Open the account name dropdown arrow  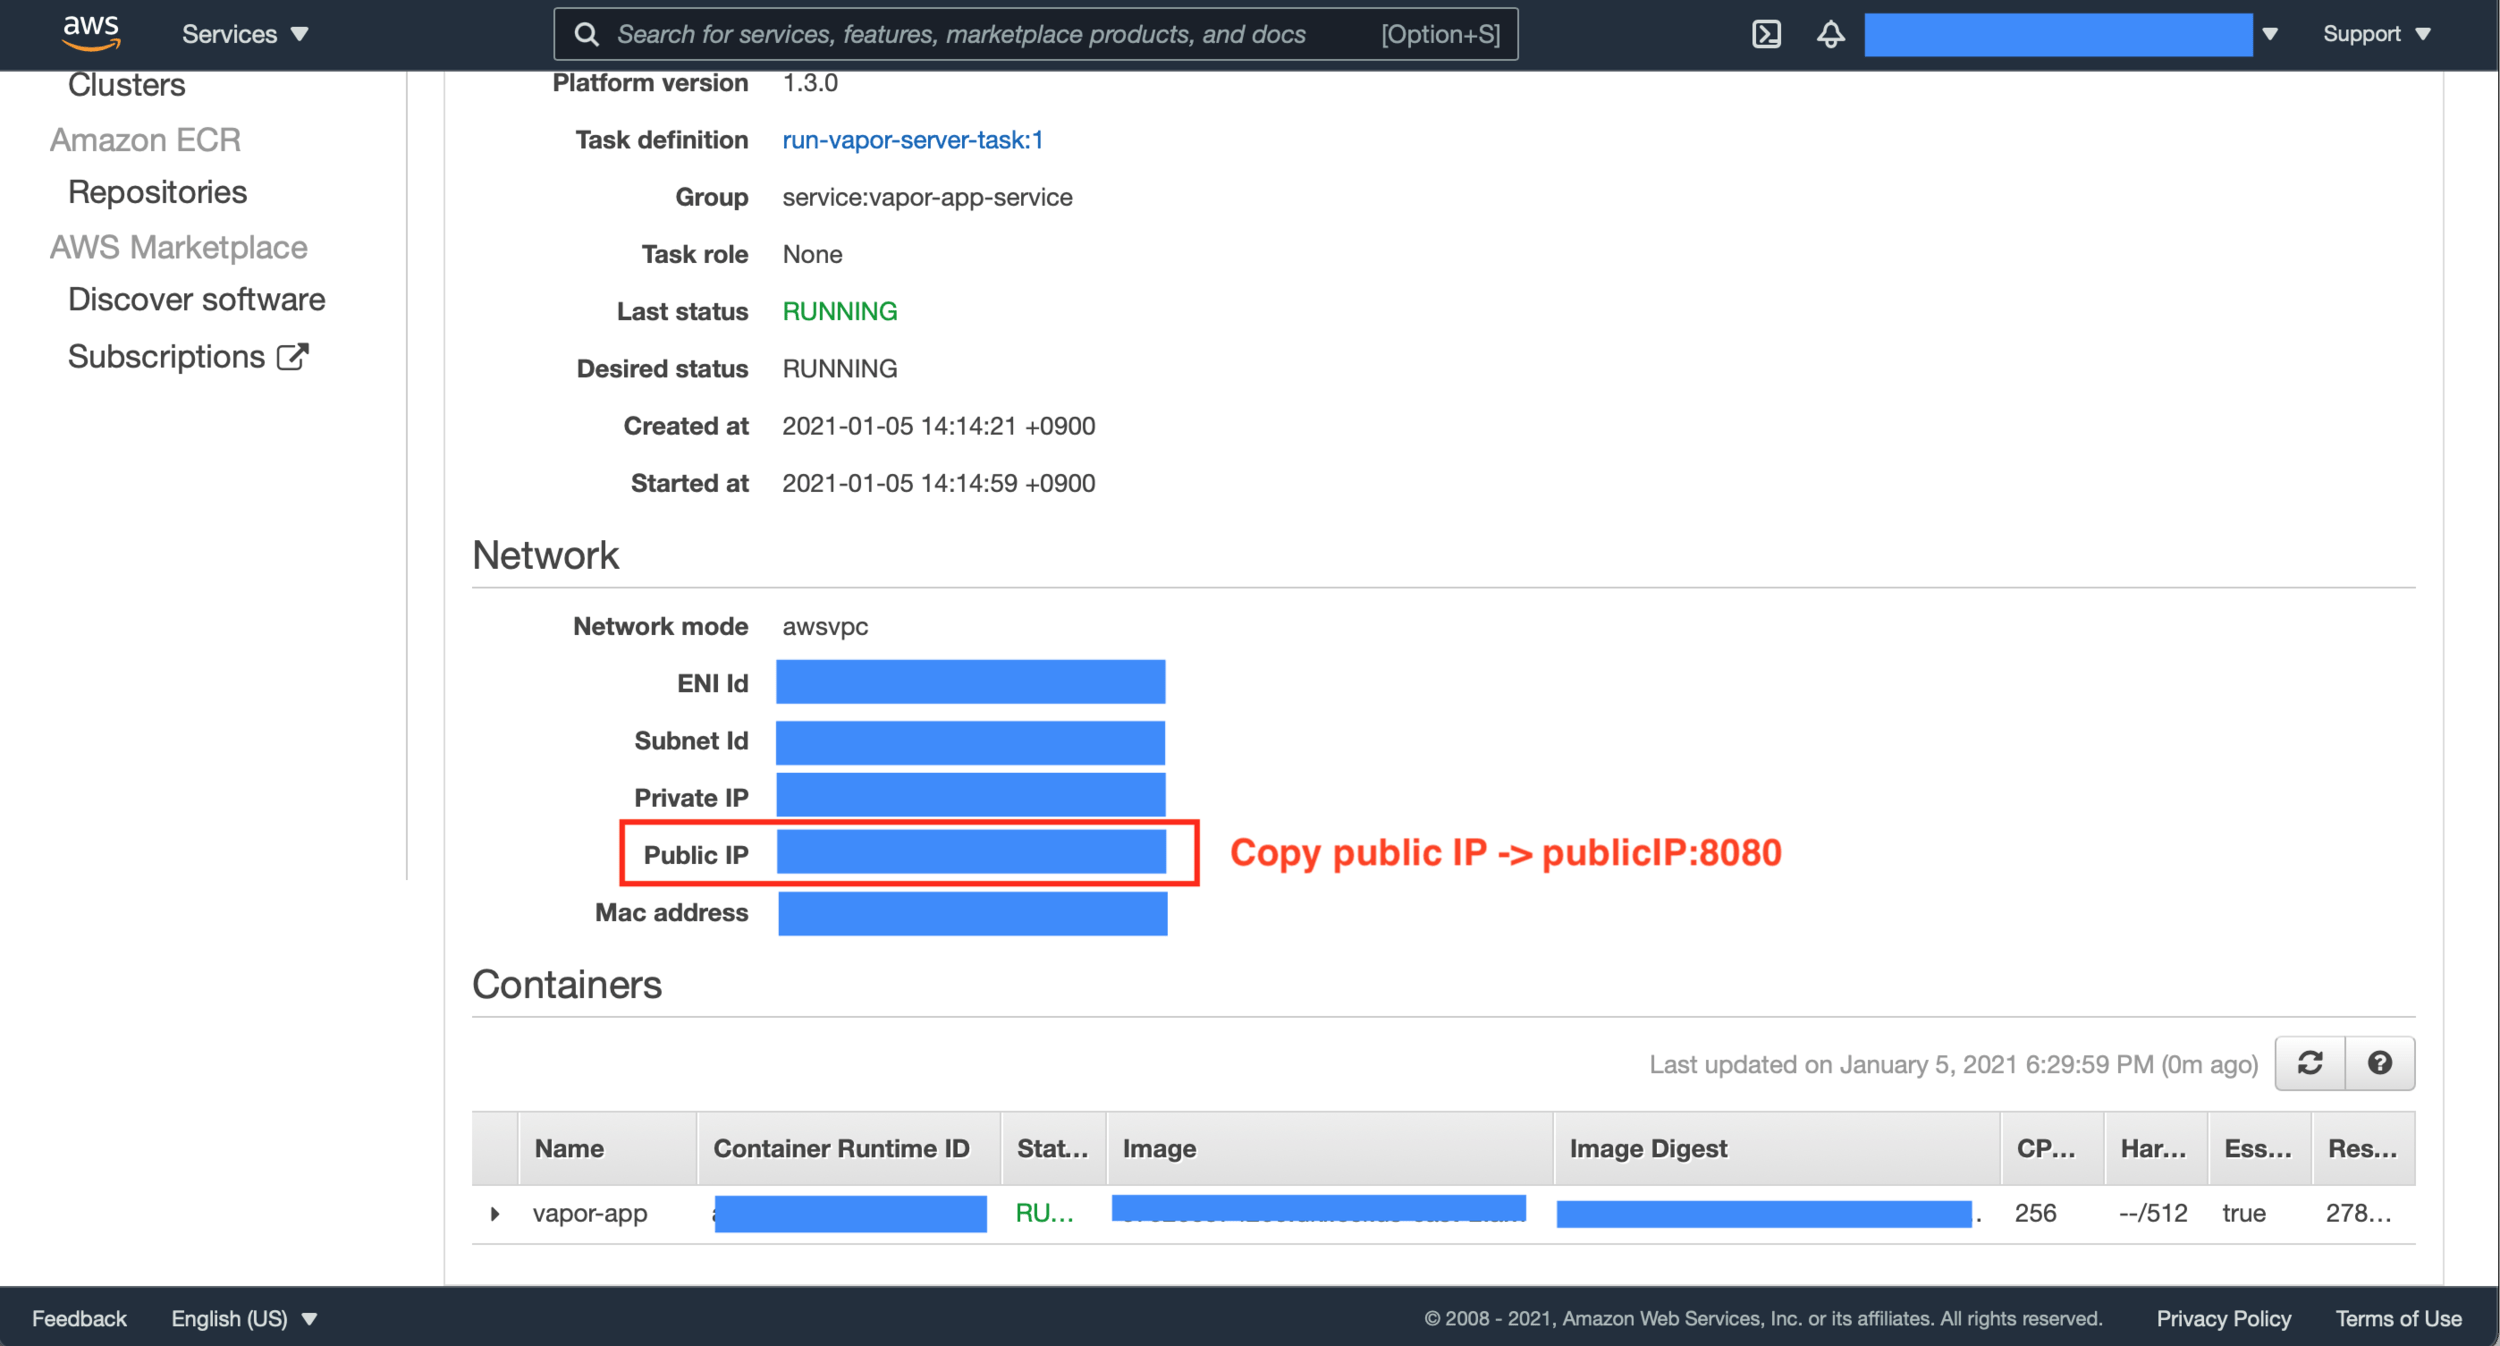point(2270,34)
